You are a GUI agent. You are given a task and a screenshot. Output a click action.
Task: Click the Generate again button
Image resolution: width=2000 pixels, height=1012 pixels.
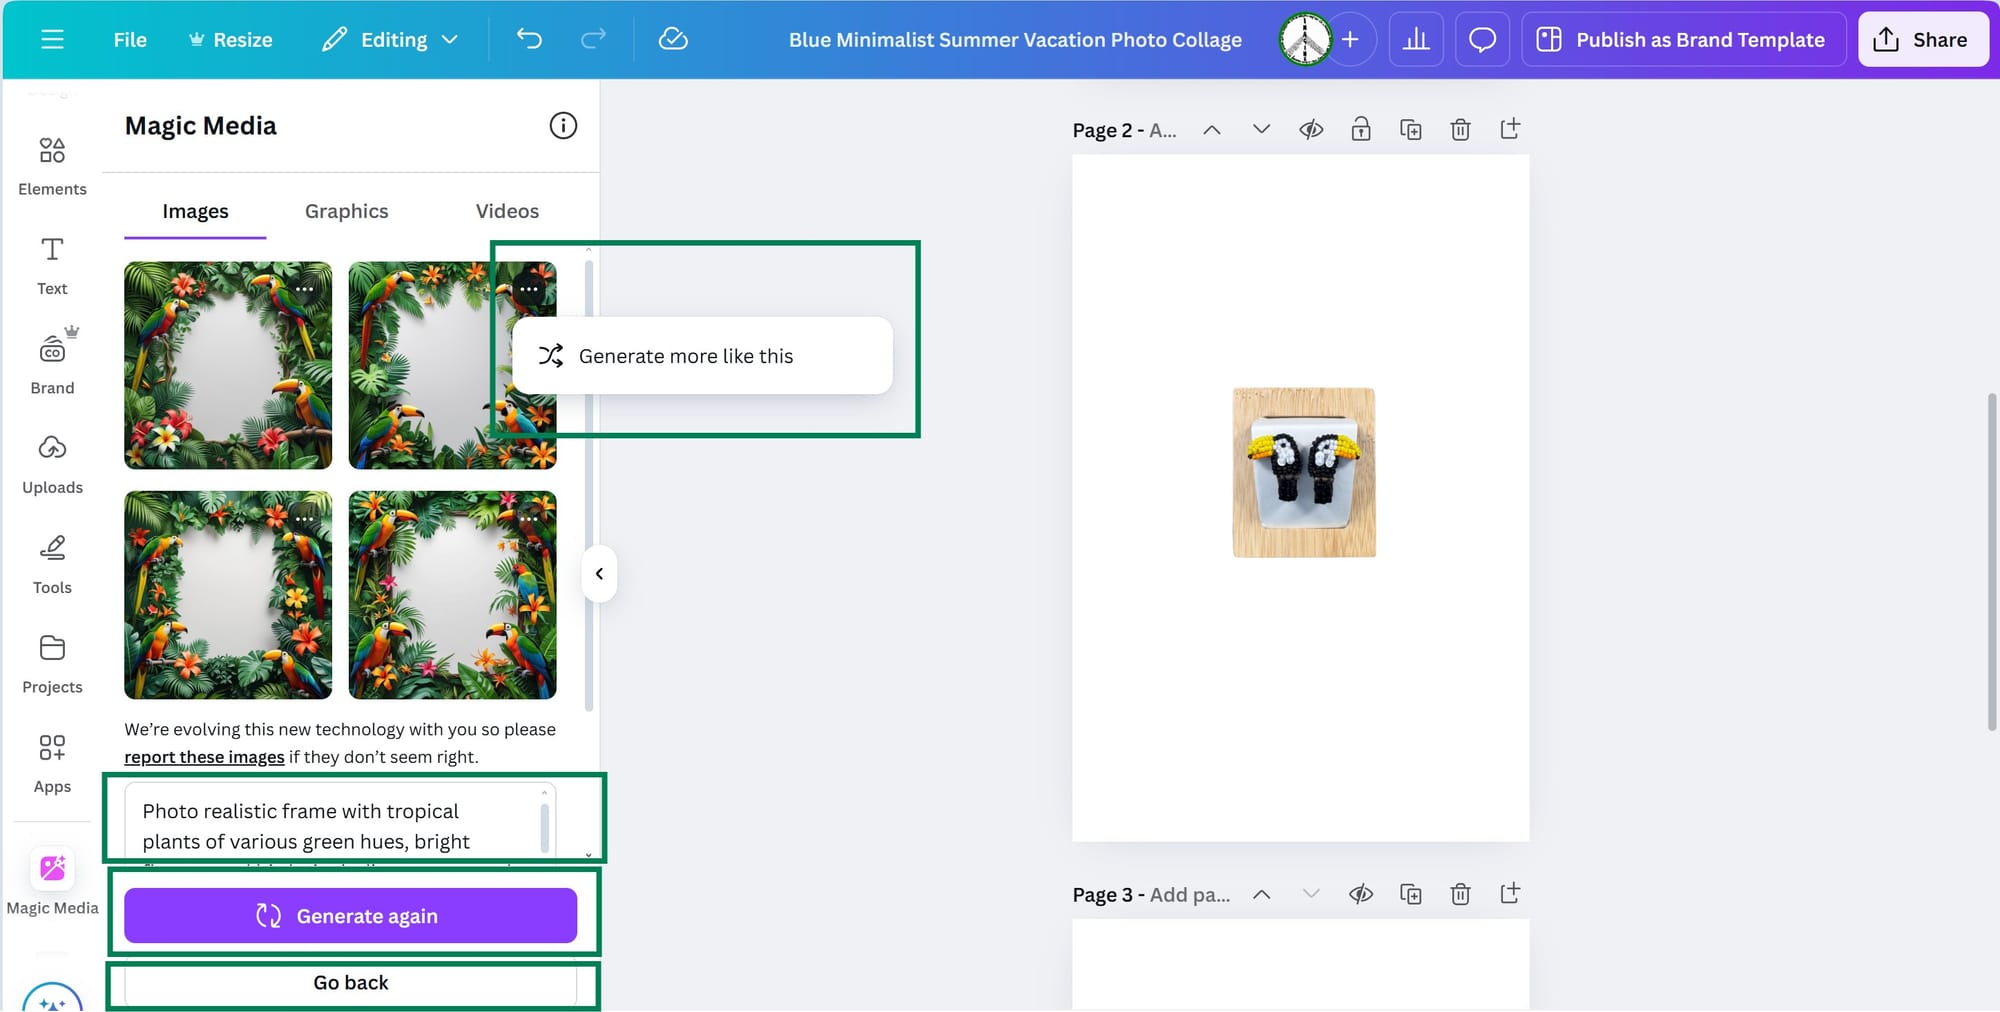349,915
